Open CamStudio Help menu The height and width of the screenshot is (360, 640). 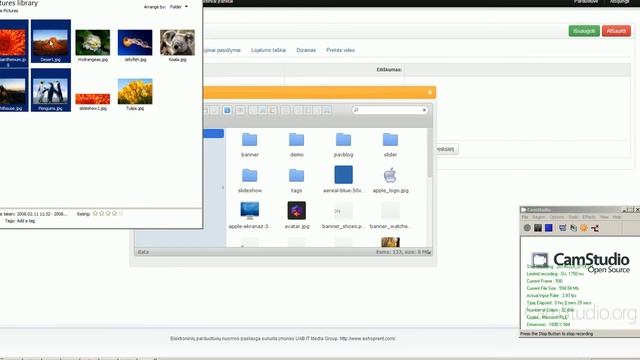pyautogui.click(x=617, y=217)
